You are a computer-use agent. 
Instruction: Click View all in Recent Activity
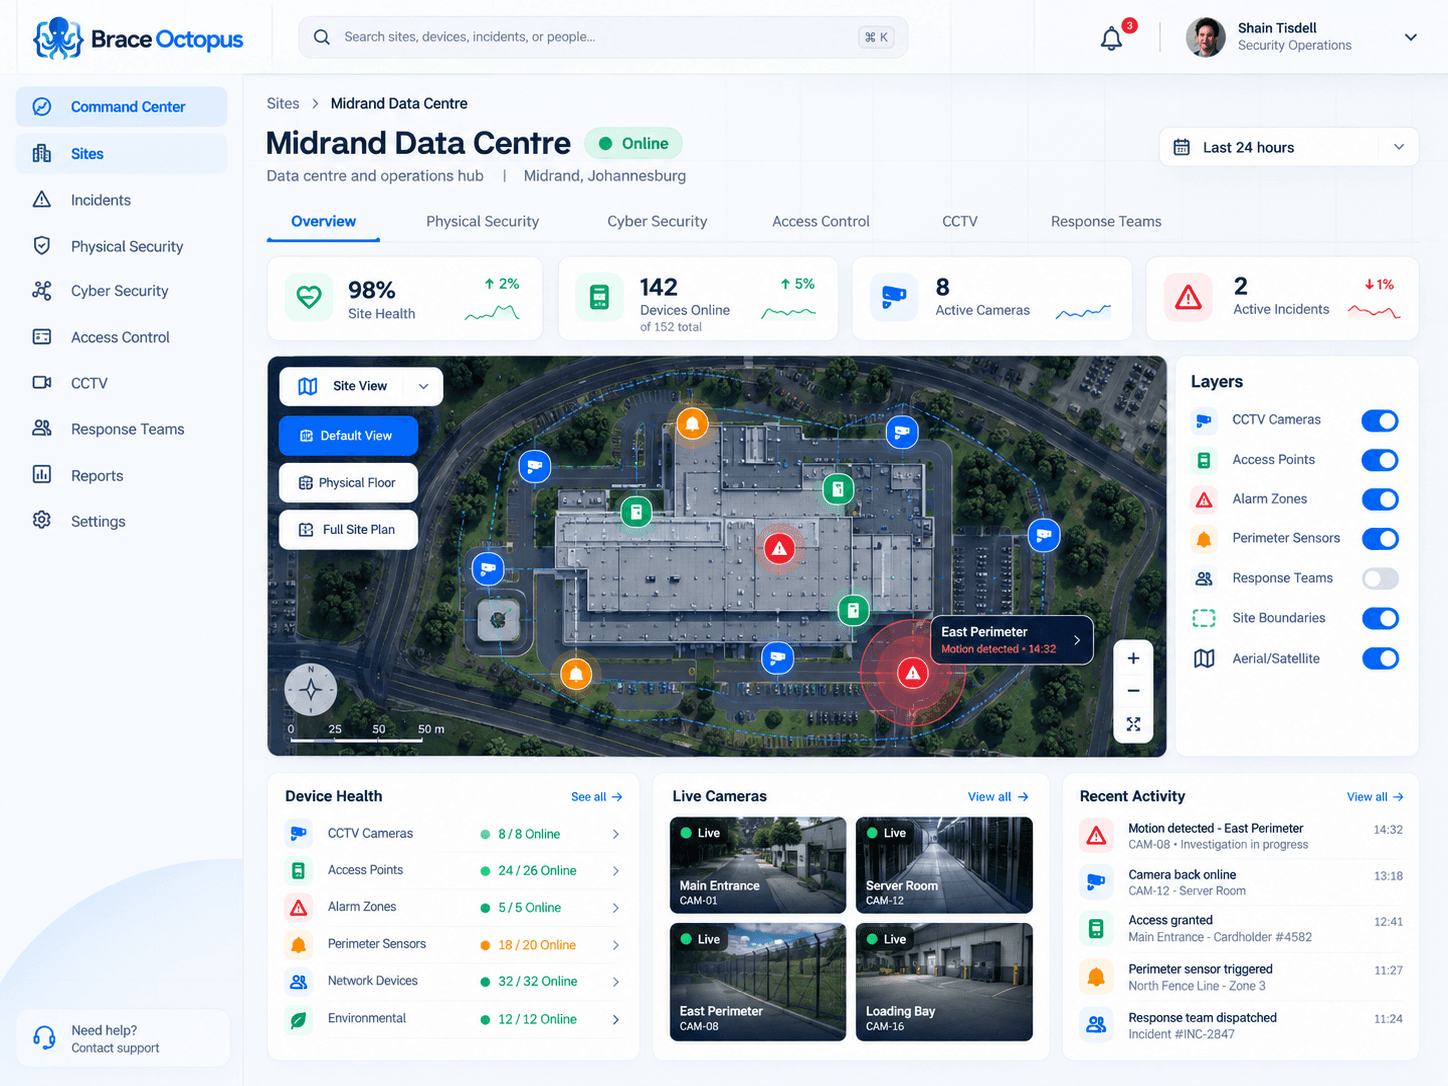[1375, 797]
